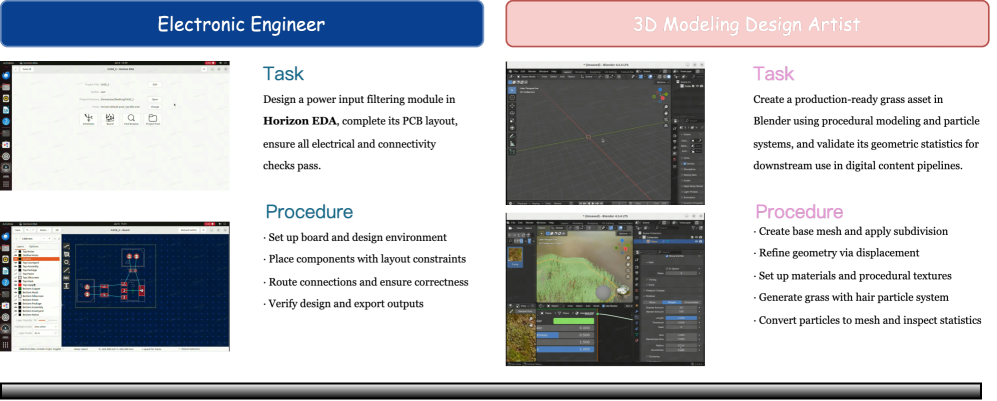The width and height of the screenshot is (997, 401).
Task: Click the zoom magnifier icon in Blender viewport
Action: 664,108
